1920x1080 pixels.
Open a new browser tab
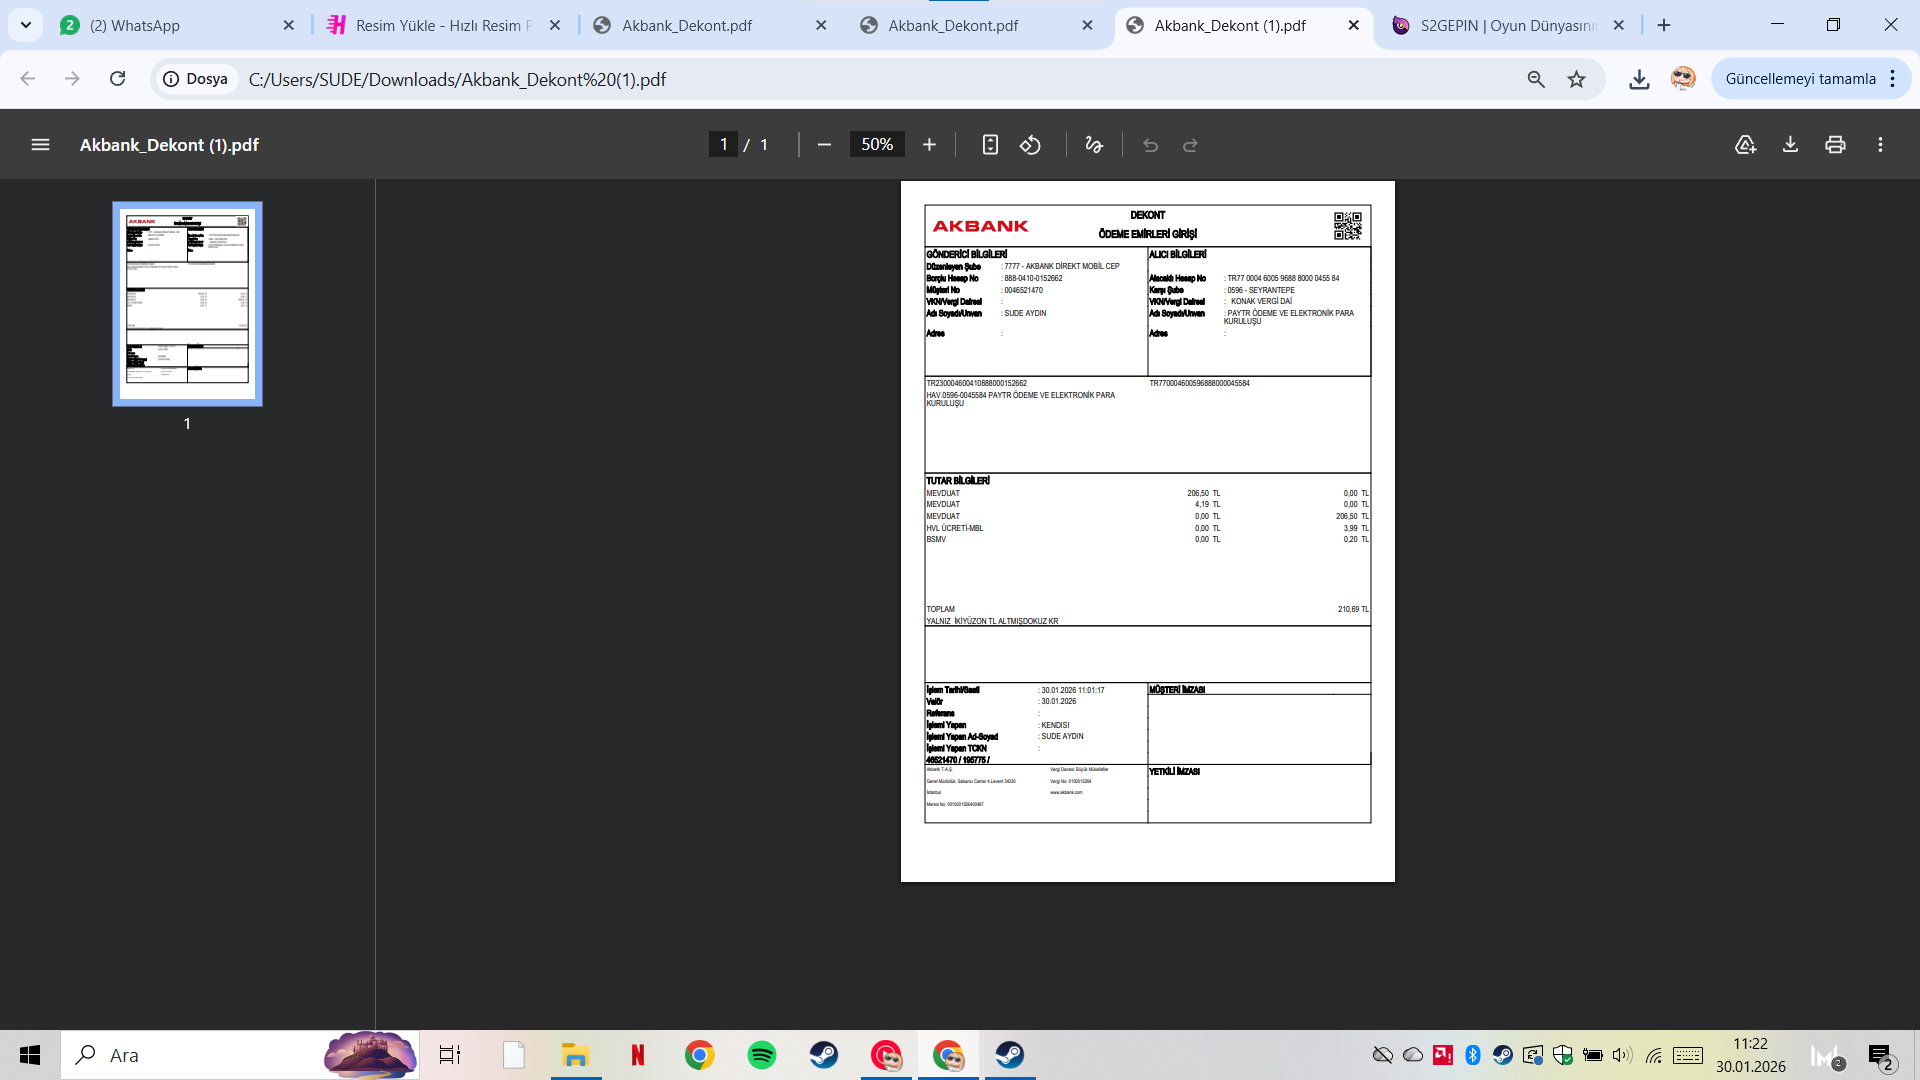1664,26
